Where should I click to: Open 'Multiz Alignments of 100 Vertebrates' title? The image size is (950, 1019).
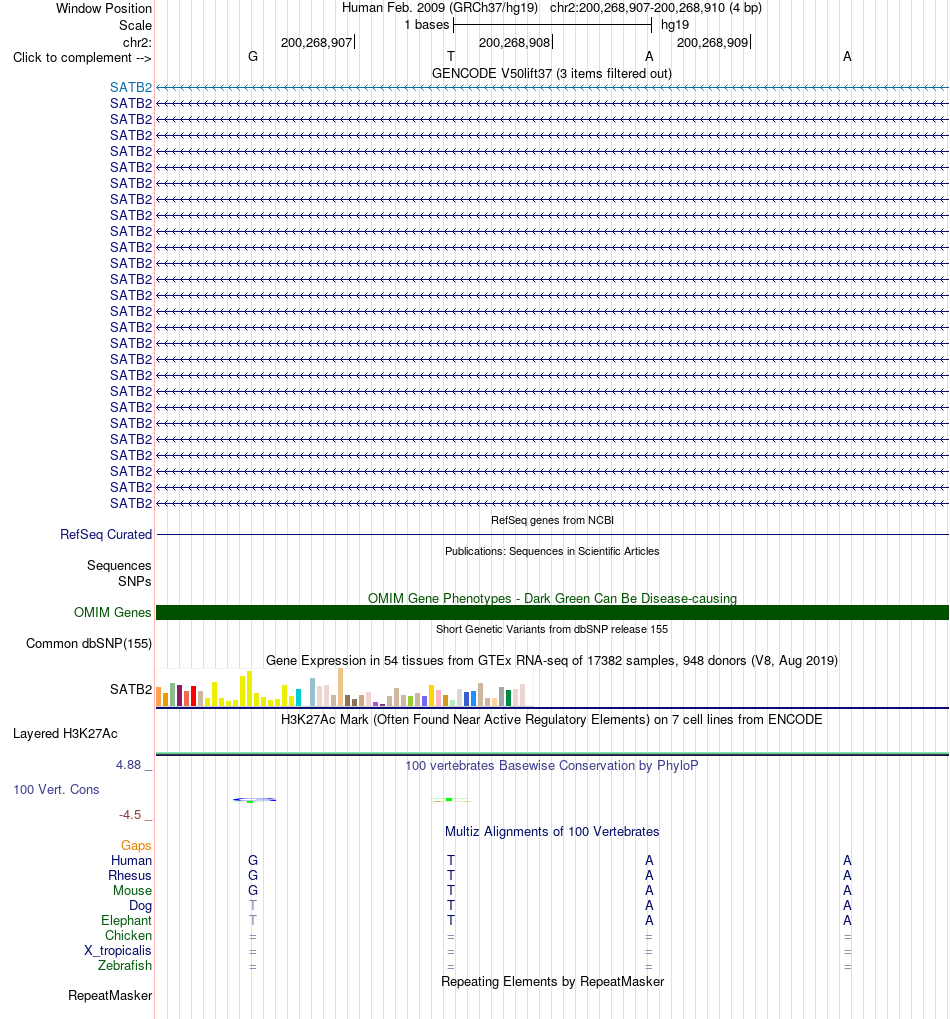(x=552, y=832)
